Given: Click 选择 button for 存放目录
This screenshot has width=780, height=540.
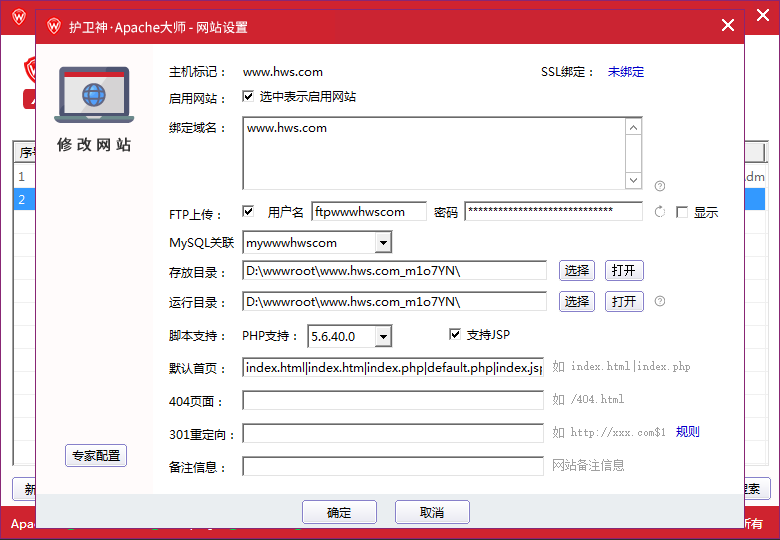Looking at the screenshot, I should click(577, 270).
